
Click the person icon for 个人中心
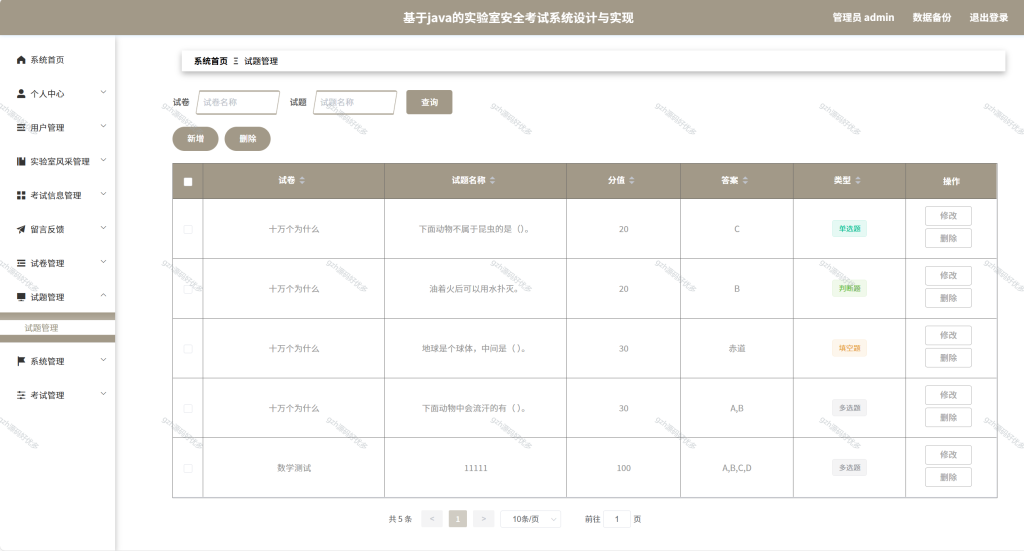[21, 94]
